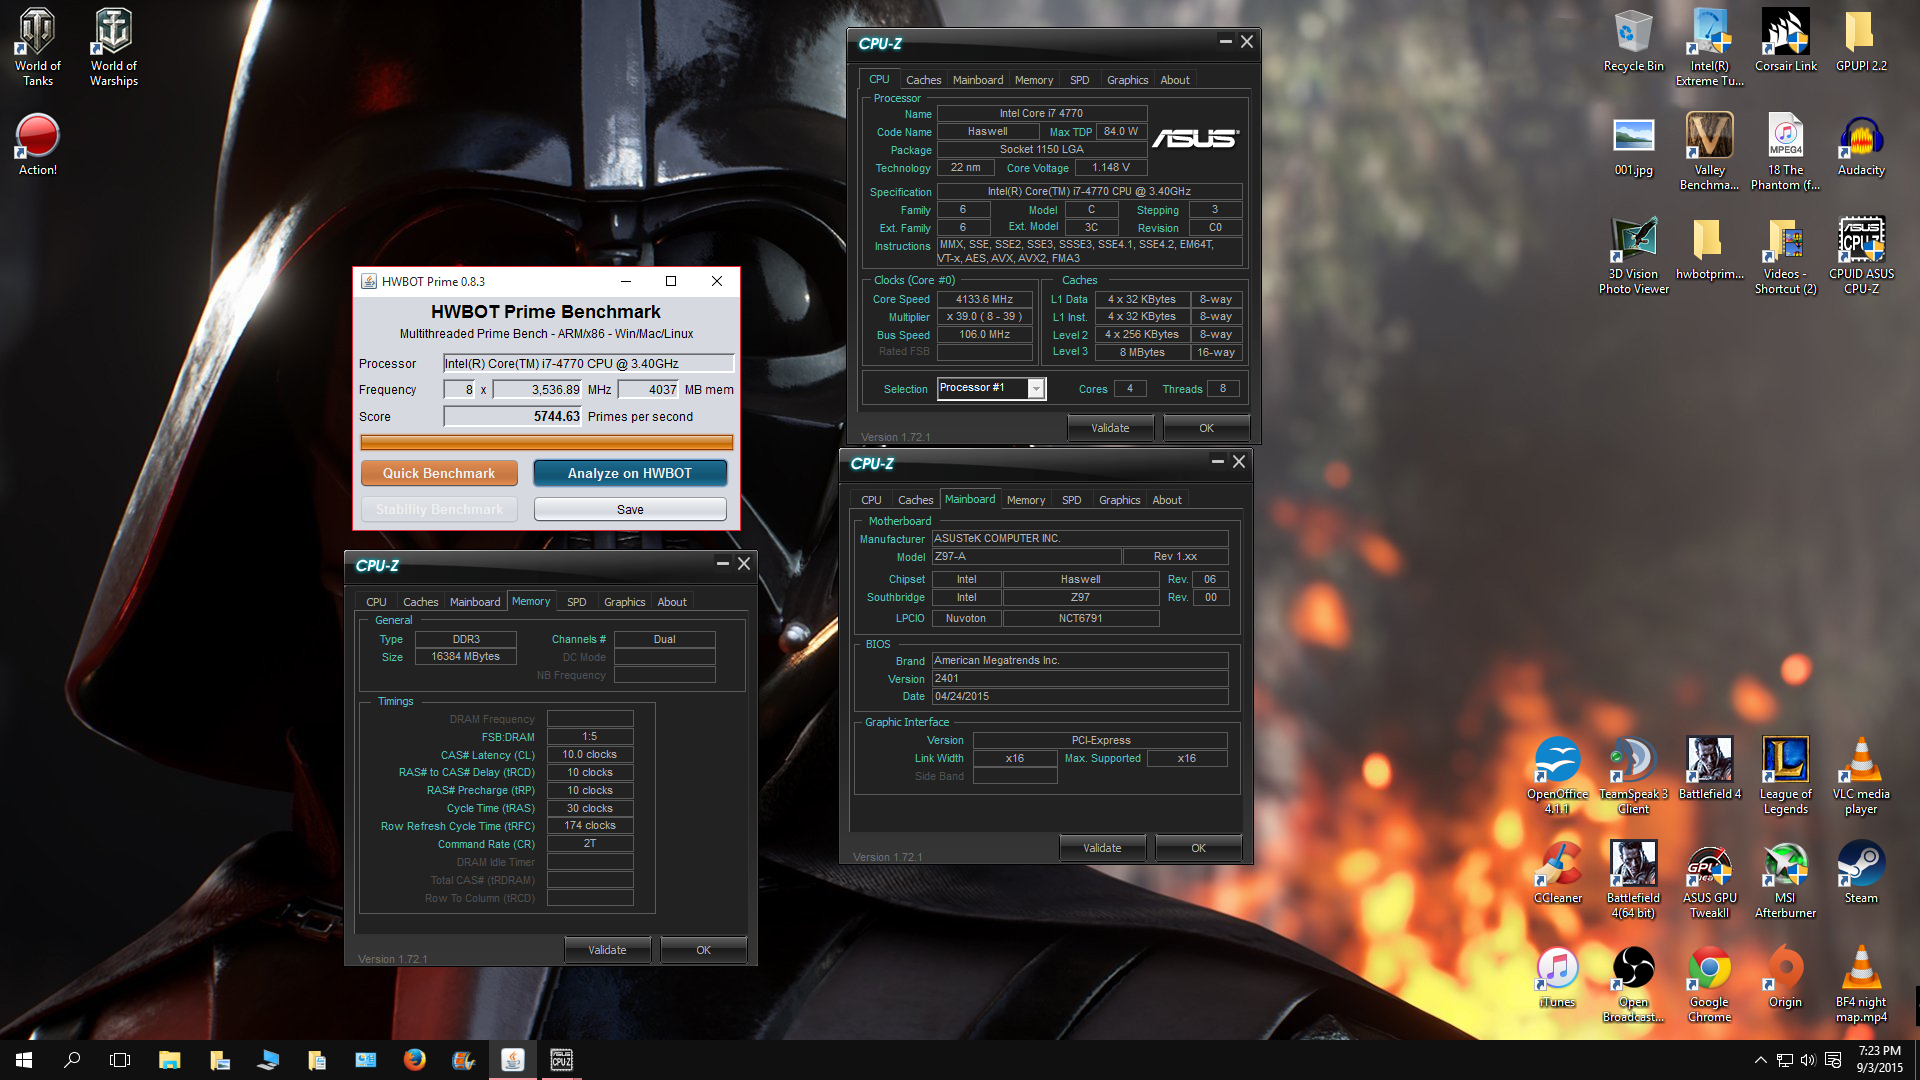
Task: Launch MSI Afterburner icon
Action: (x=1785, y=878)
